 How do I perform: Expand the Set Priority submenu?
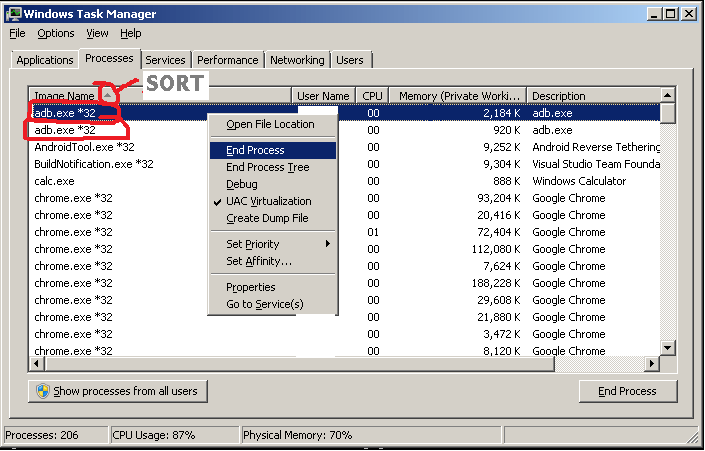pos(273,244)
